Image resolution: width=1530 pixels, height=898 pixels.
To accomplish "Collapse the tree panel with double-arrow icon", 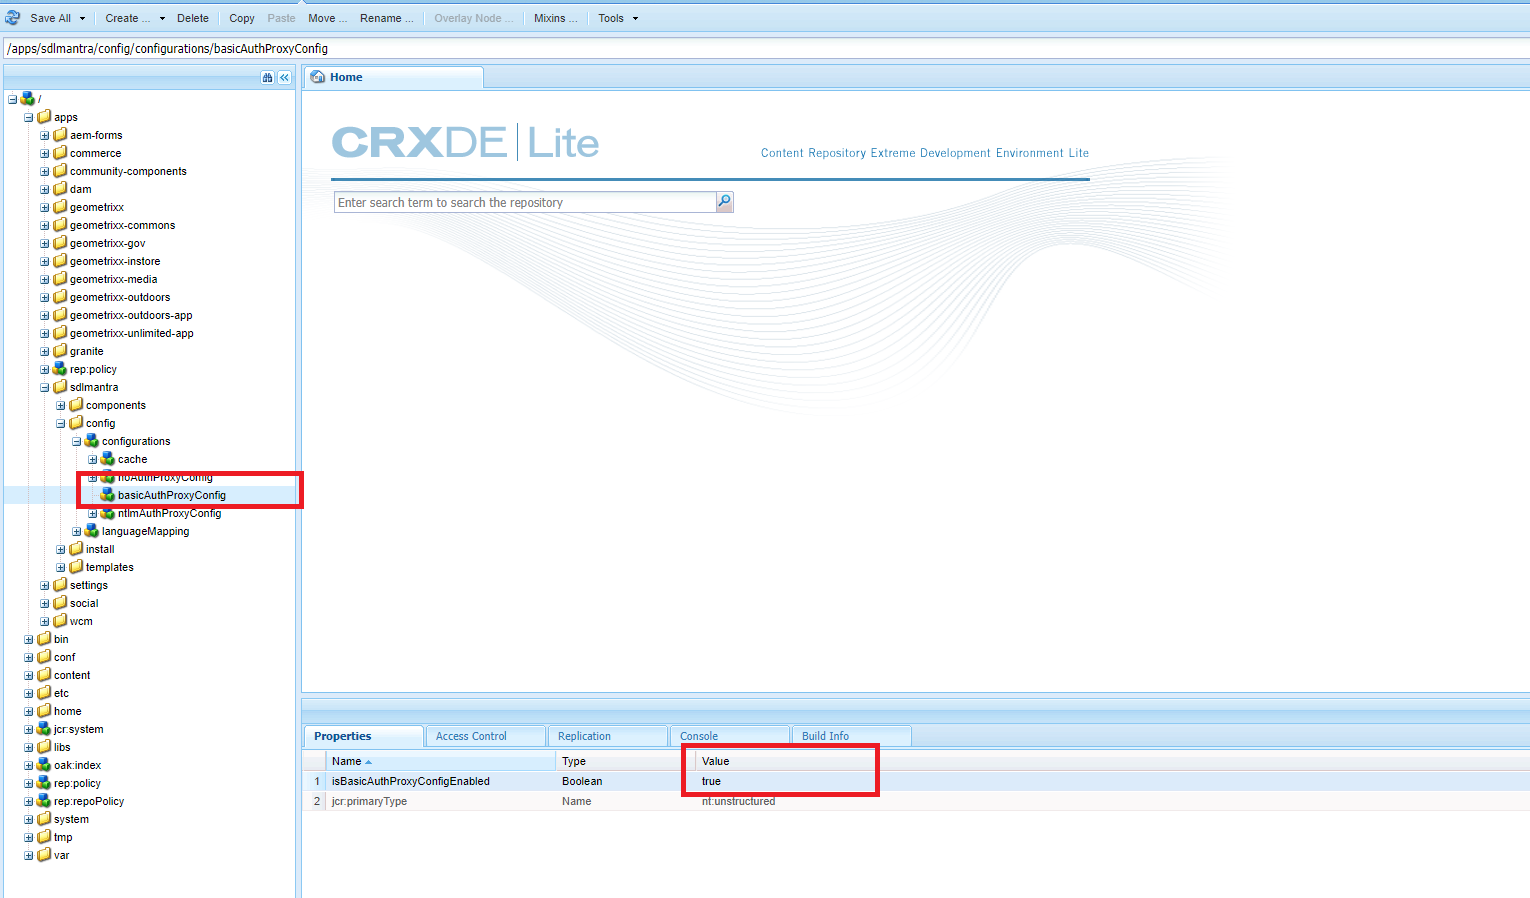I will point(284,77).
